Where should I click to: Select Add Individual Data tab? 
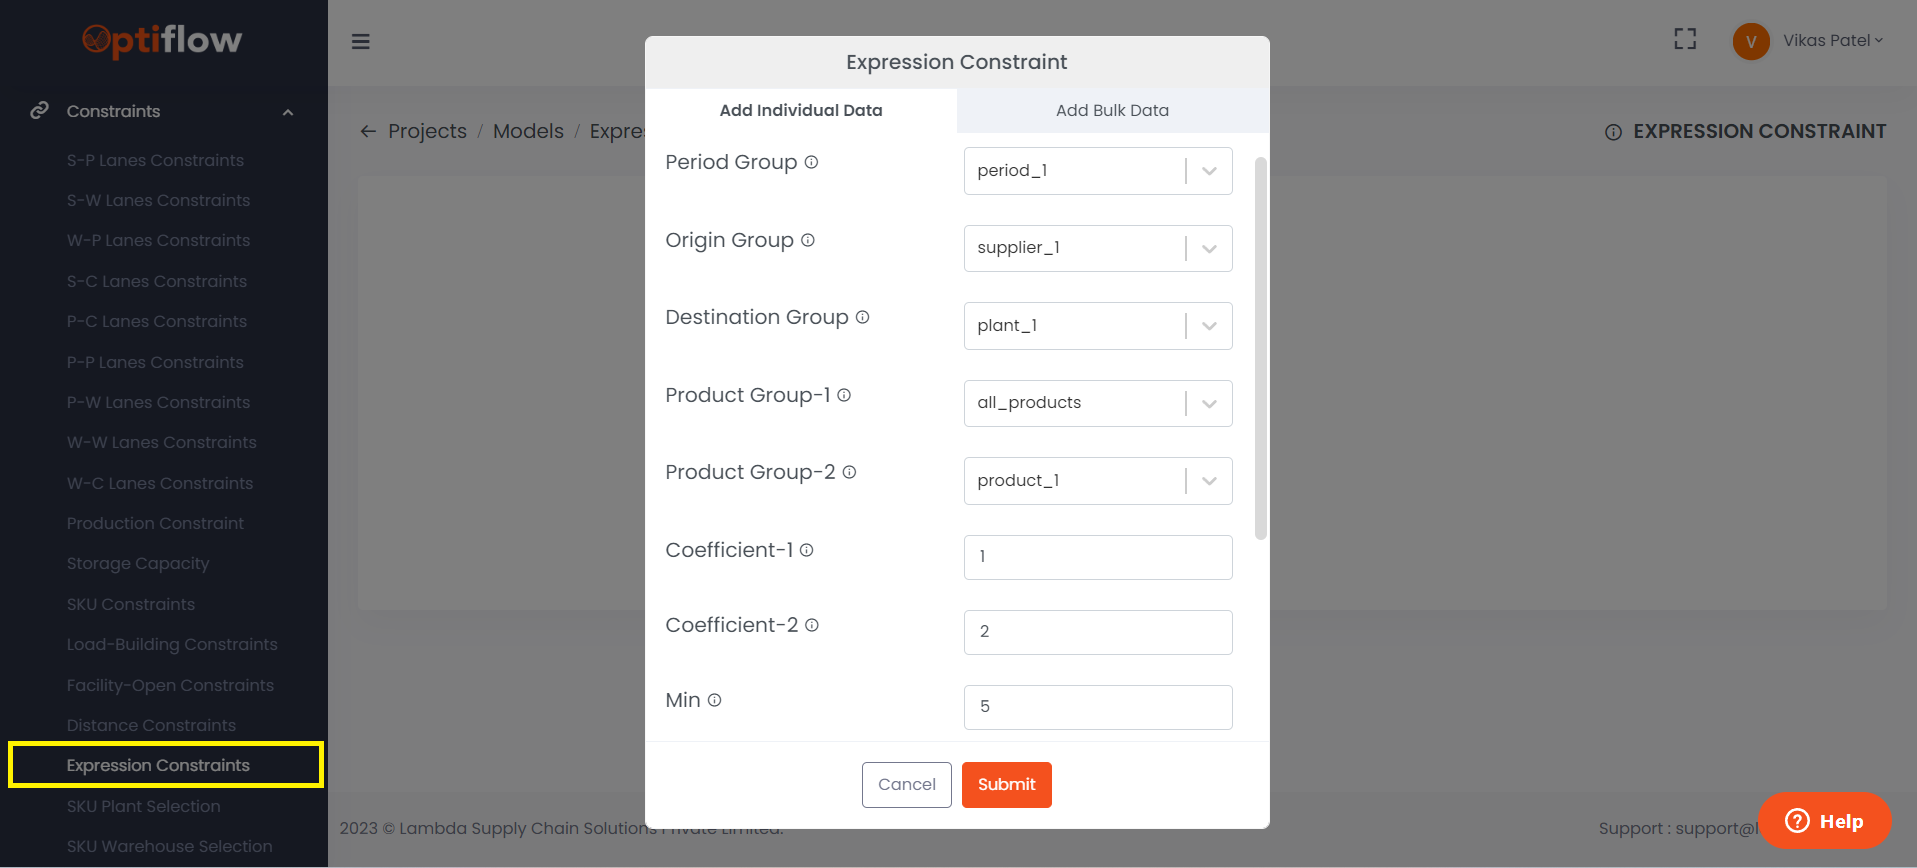coord(800,111)
